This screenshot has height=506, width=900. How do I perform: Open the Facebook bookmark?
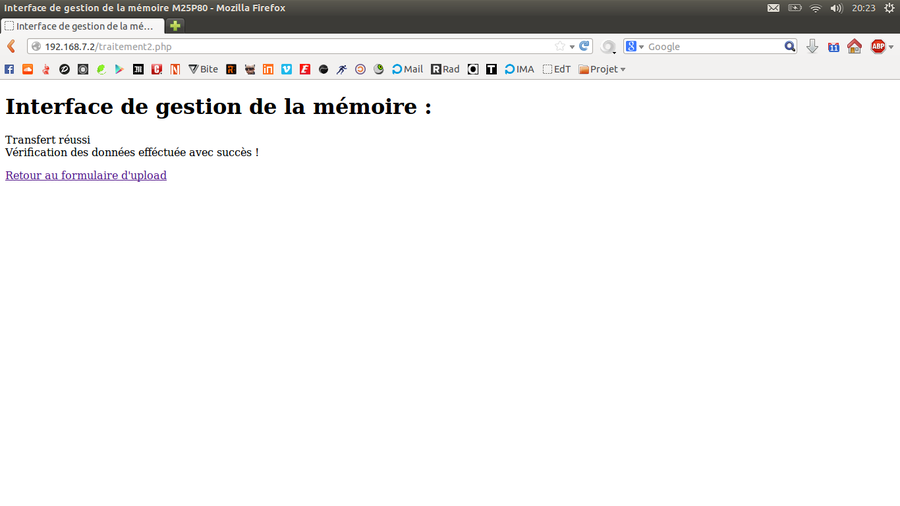tap(10, 69)
